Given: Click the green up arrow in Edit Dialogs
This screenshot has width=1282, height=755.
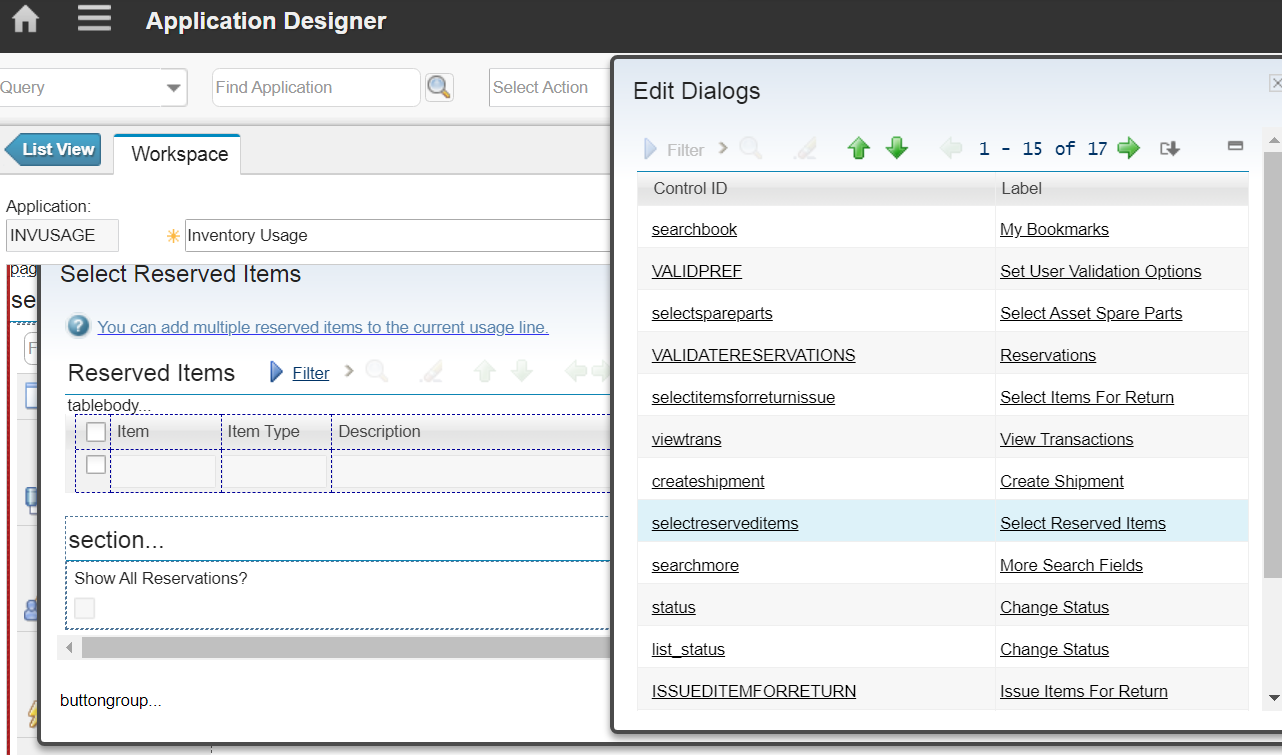Looking at the screenshot, I should tap(858, 148).
